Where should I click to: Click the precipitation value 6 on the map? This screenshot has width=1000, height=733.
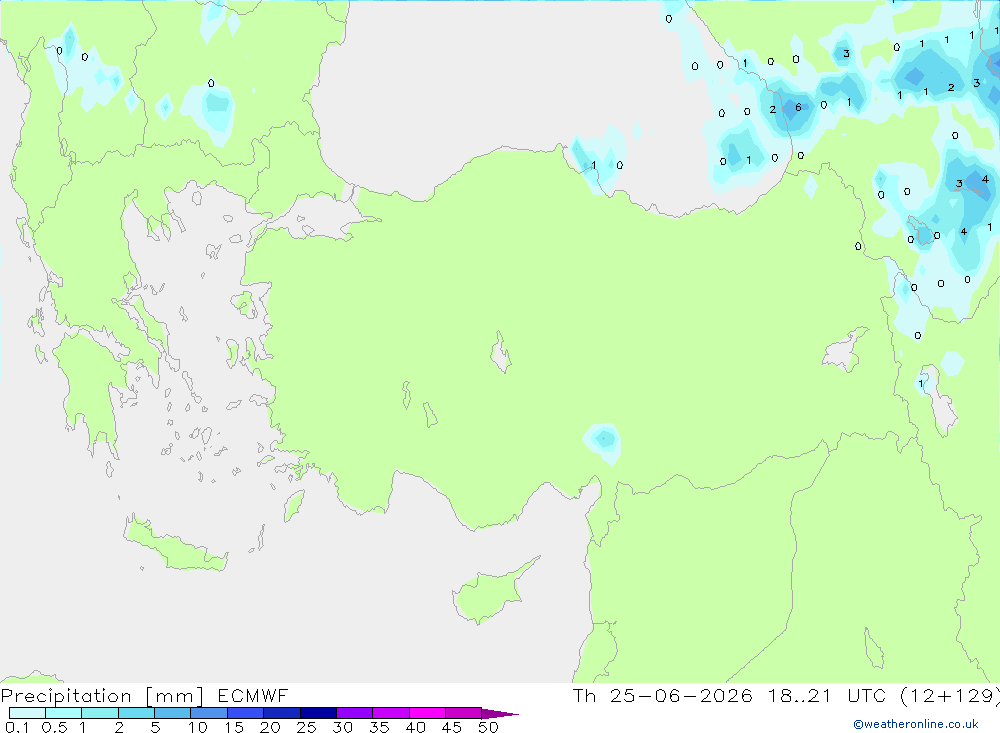click(798, 107)
